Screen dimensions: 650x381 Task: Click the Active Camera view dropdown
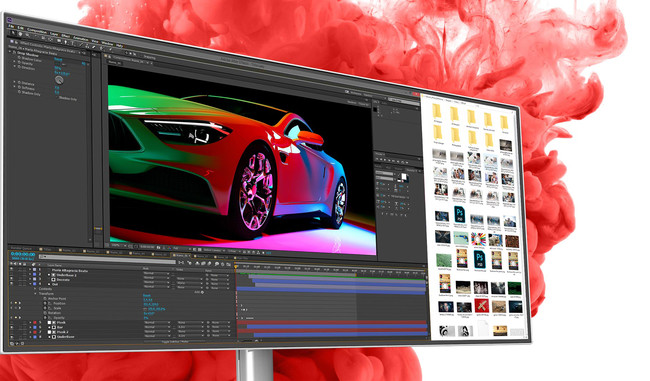coord(214,250)
